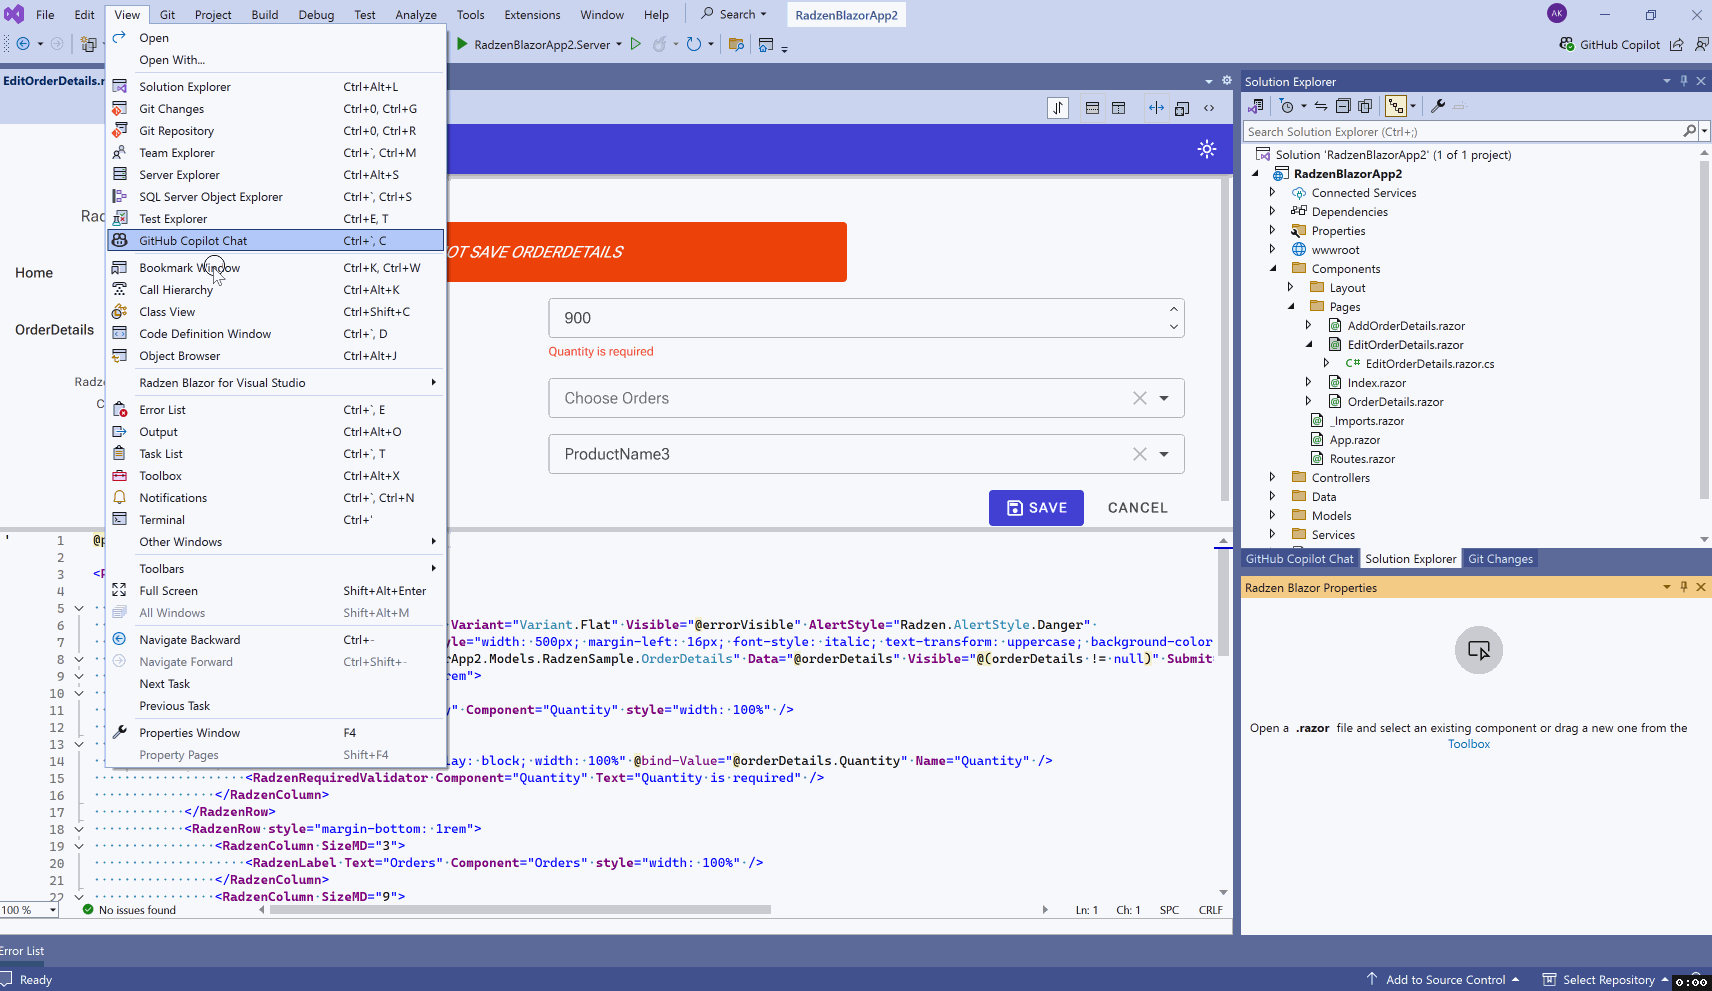
Task: Click Add to Source Control in status bar
Action: click(x=1442, y=980)
